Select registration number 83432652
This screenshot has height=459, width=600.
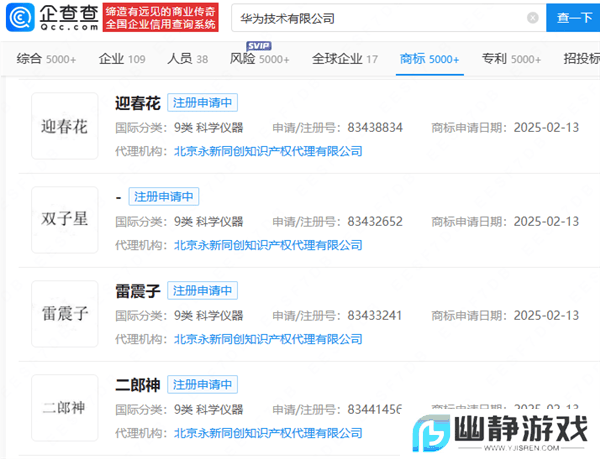pos(375,221)
